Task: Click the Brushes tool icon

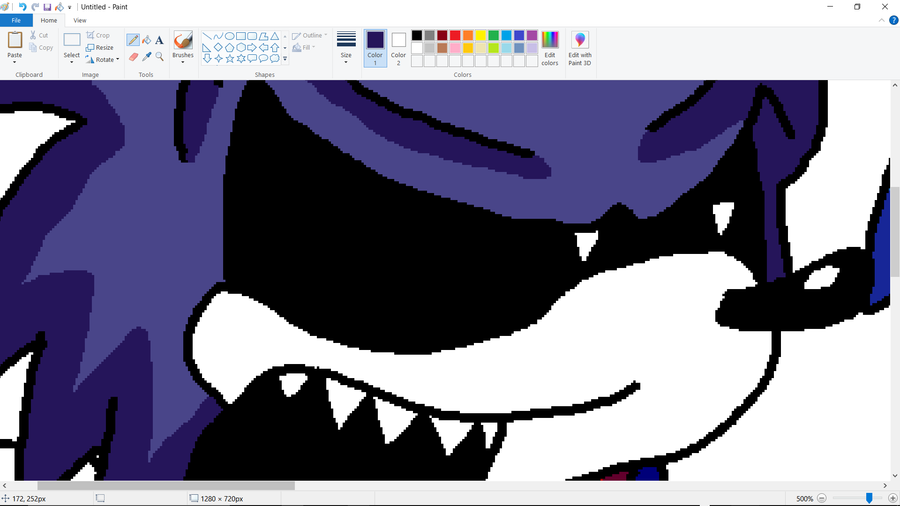Action: click(183, 40)
